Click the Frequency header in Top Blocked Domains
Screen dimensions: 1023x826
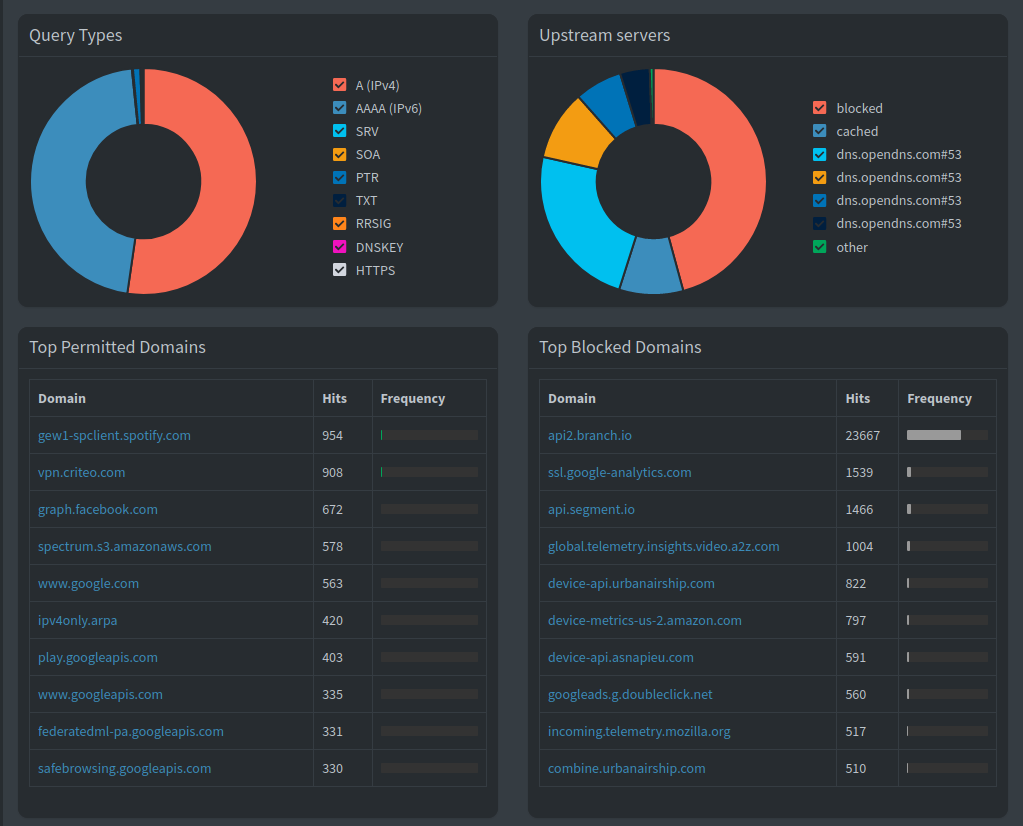pyautogui.click(x=939, y=399)
